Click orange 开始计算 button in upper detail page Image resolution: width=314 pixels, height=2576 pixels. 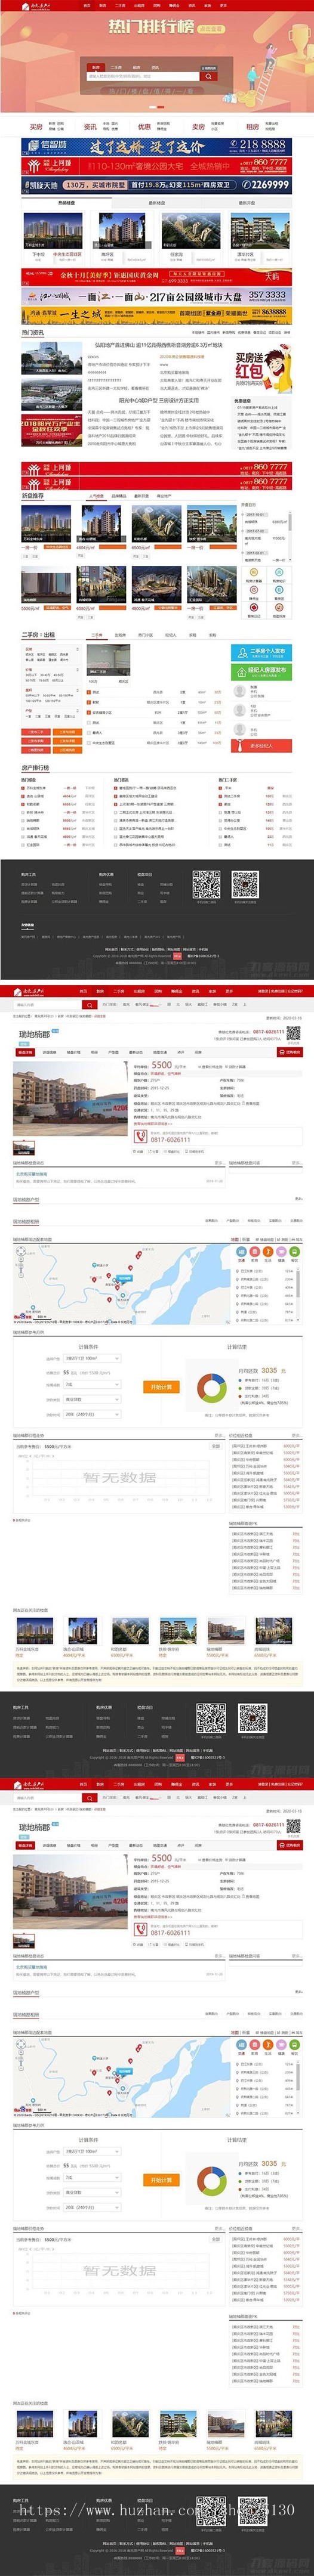coord(161,1387)
